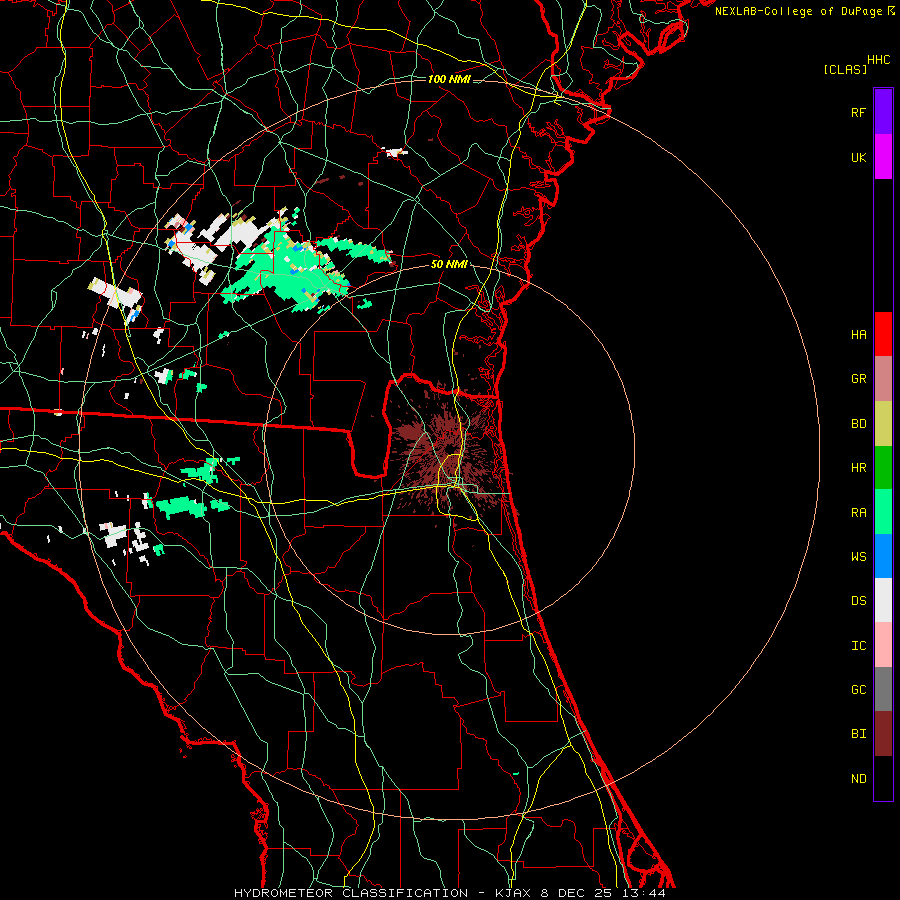Click the ND legend label
Image resolution: width=900 pixels, height=900 pixels.
click(x=859, y=779)
